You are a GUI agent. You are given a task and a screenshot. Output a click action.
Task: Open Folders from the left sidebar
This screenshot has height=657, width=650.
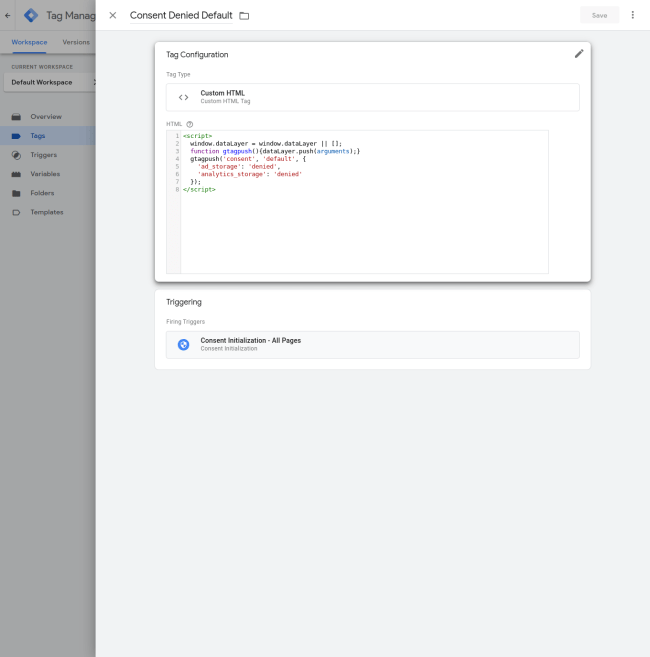click(42, 193)
